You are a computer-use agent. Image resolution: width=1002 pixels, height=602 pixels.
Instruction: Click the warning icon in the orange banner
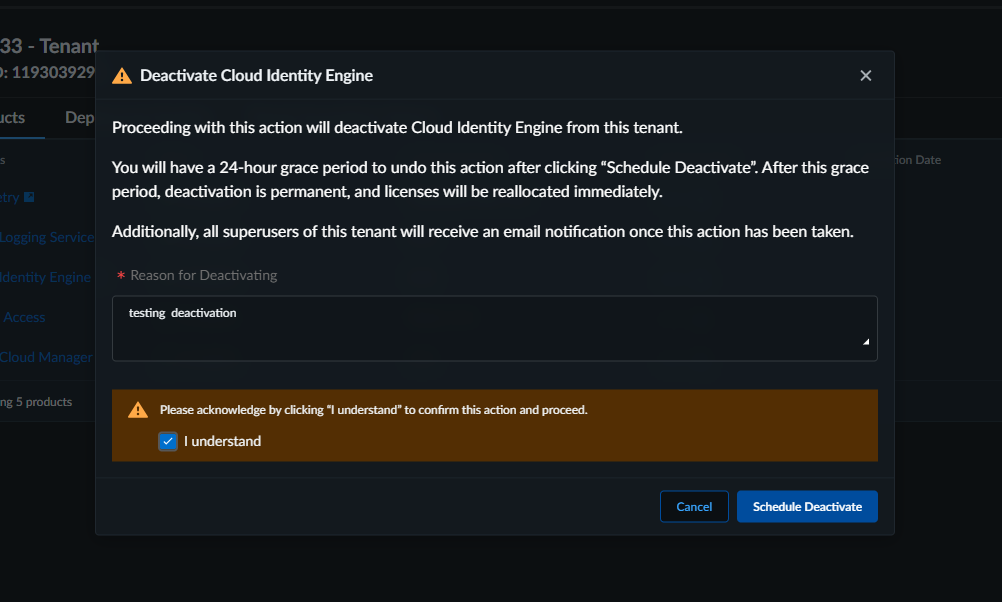138,410
